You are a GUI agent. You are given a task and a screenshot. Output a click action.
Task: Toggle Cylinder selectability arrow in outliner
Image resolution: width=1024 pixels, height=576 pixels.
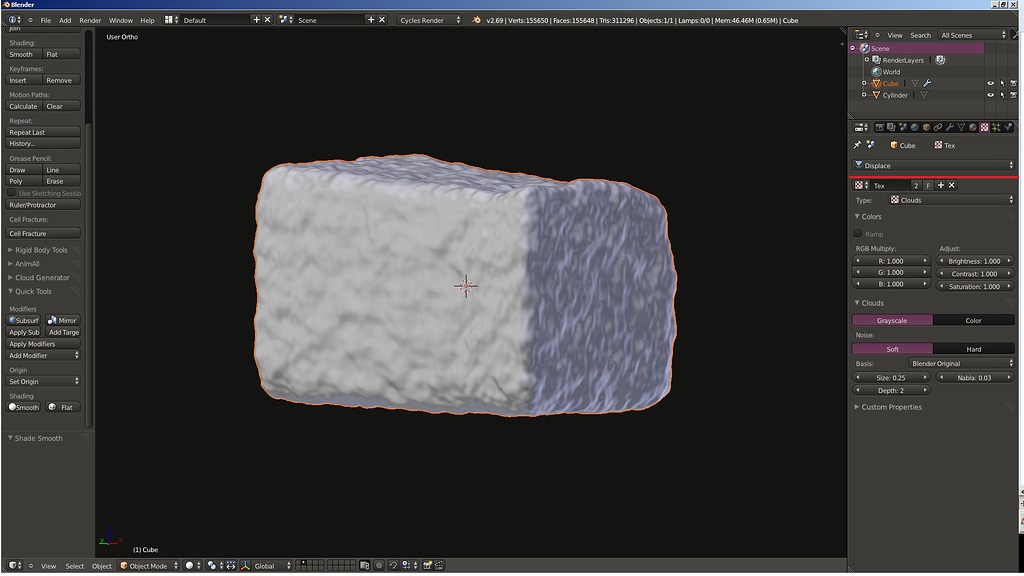tap(1002, 95)
